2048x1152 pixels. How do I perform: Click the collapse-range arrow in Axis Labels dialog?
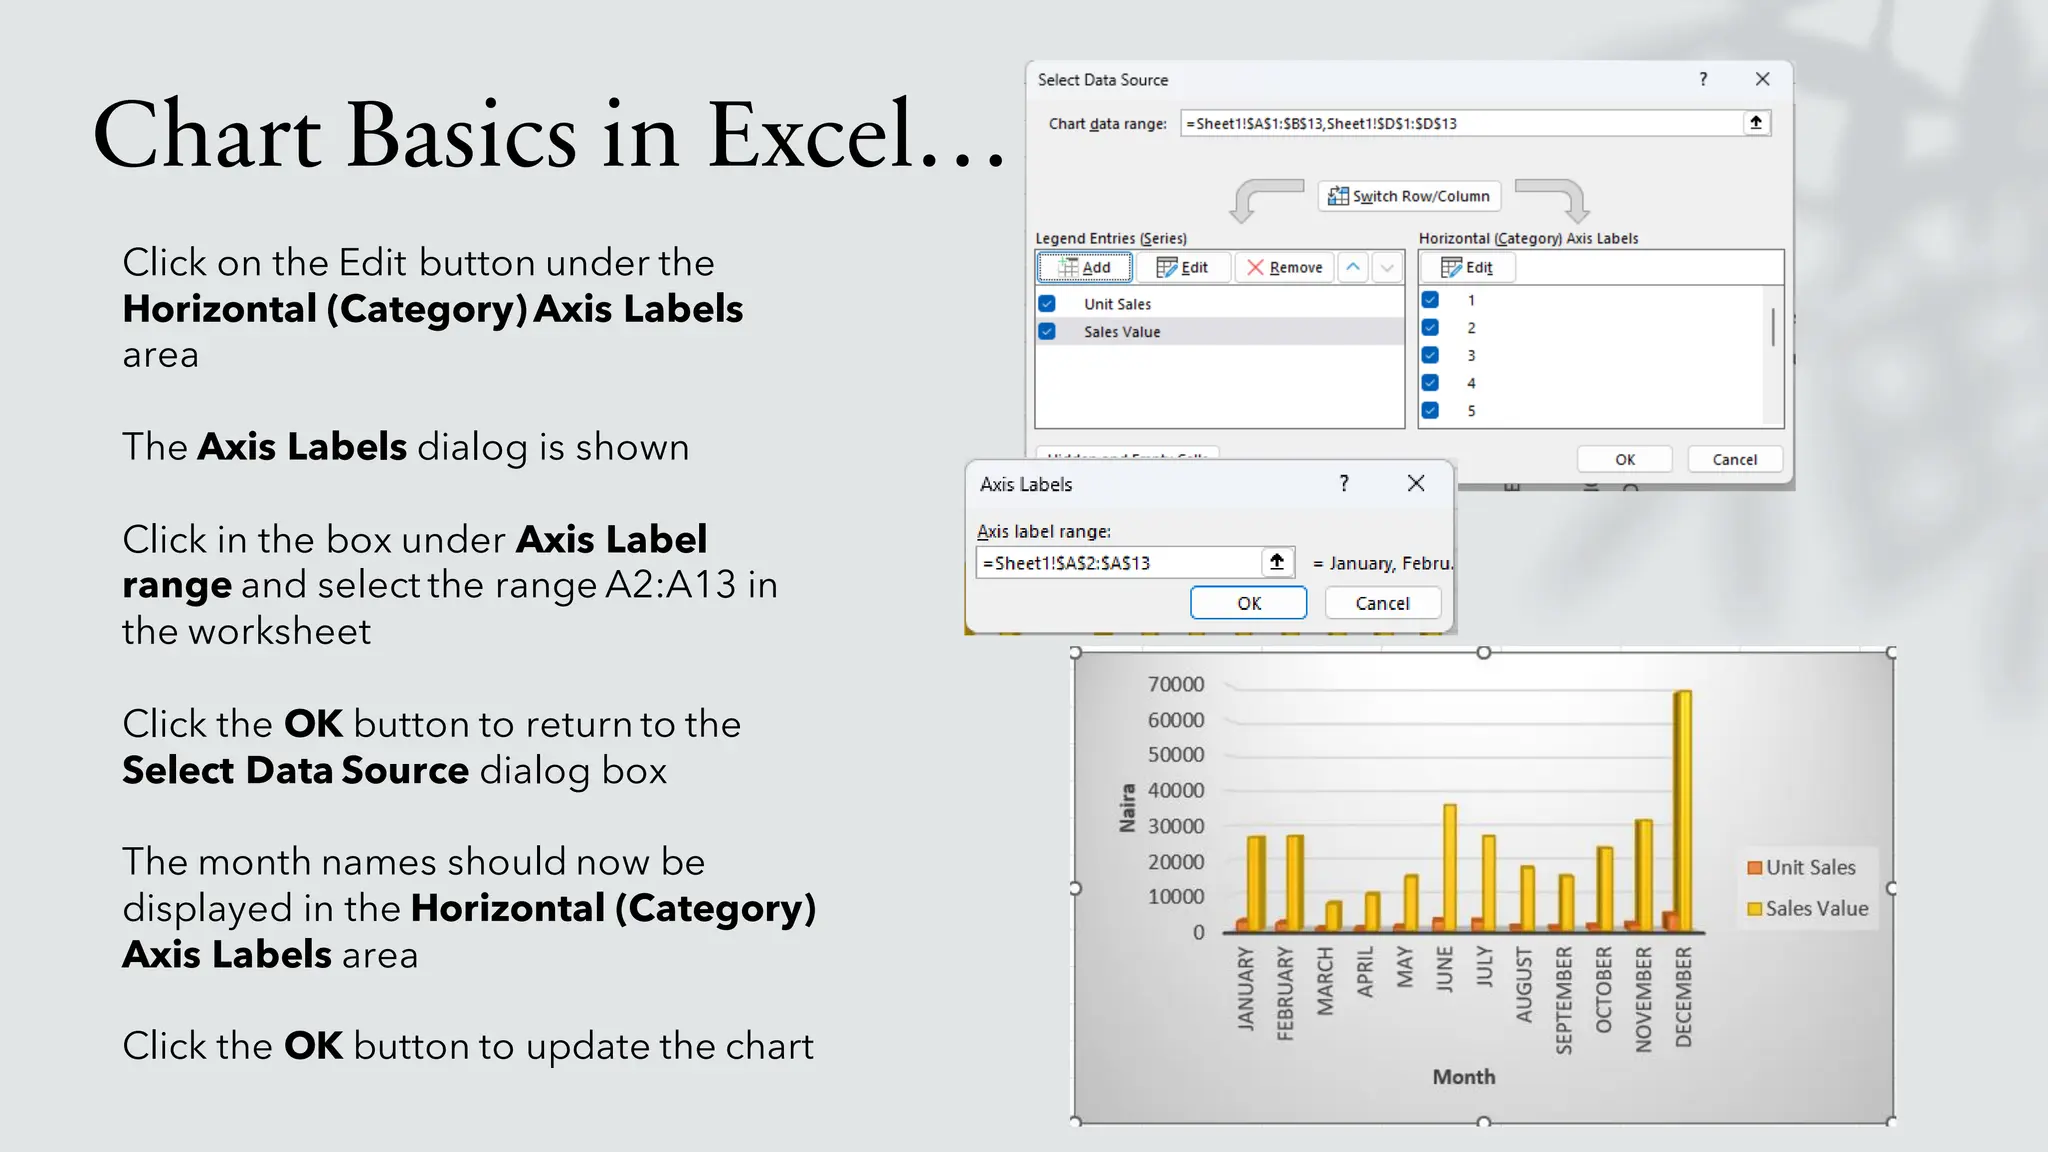click(x=1277, y=562)
